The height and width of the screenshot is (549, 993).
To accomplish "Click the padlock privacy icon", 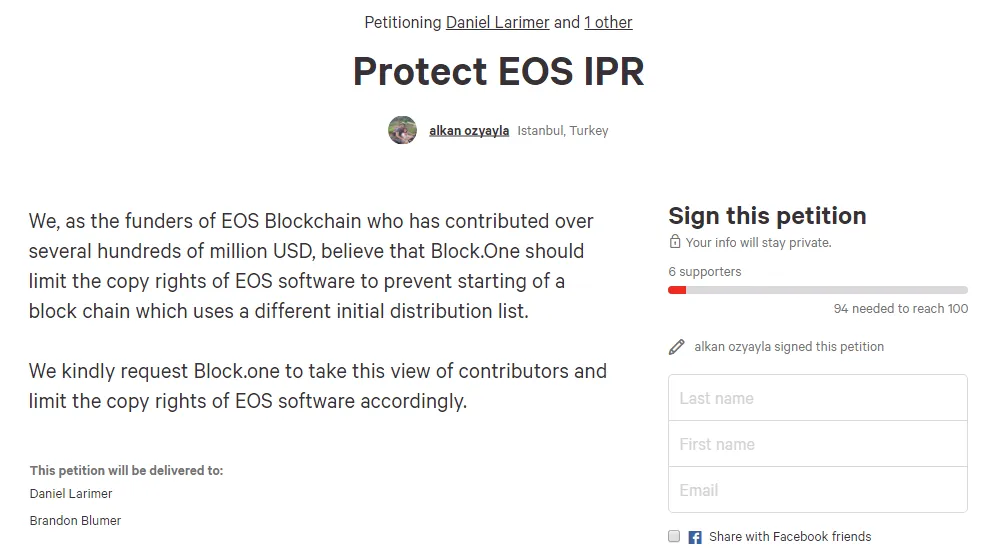I will [675, 242].
